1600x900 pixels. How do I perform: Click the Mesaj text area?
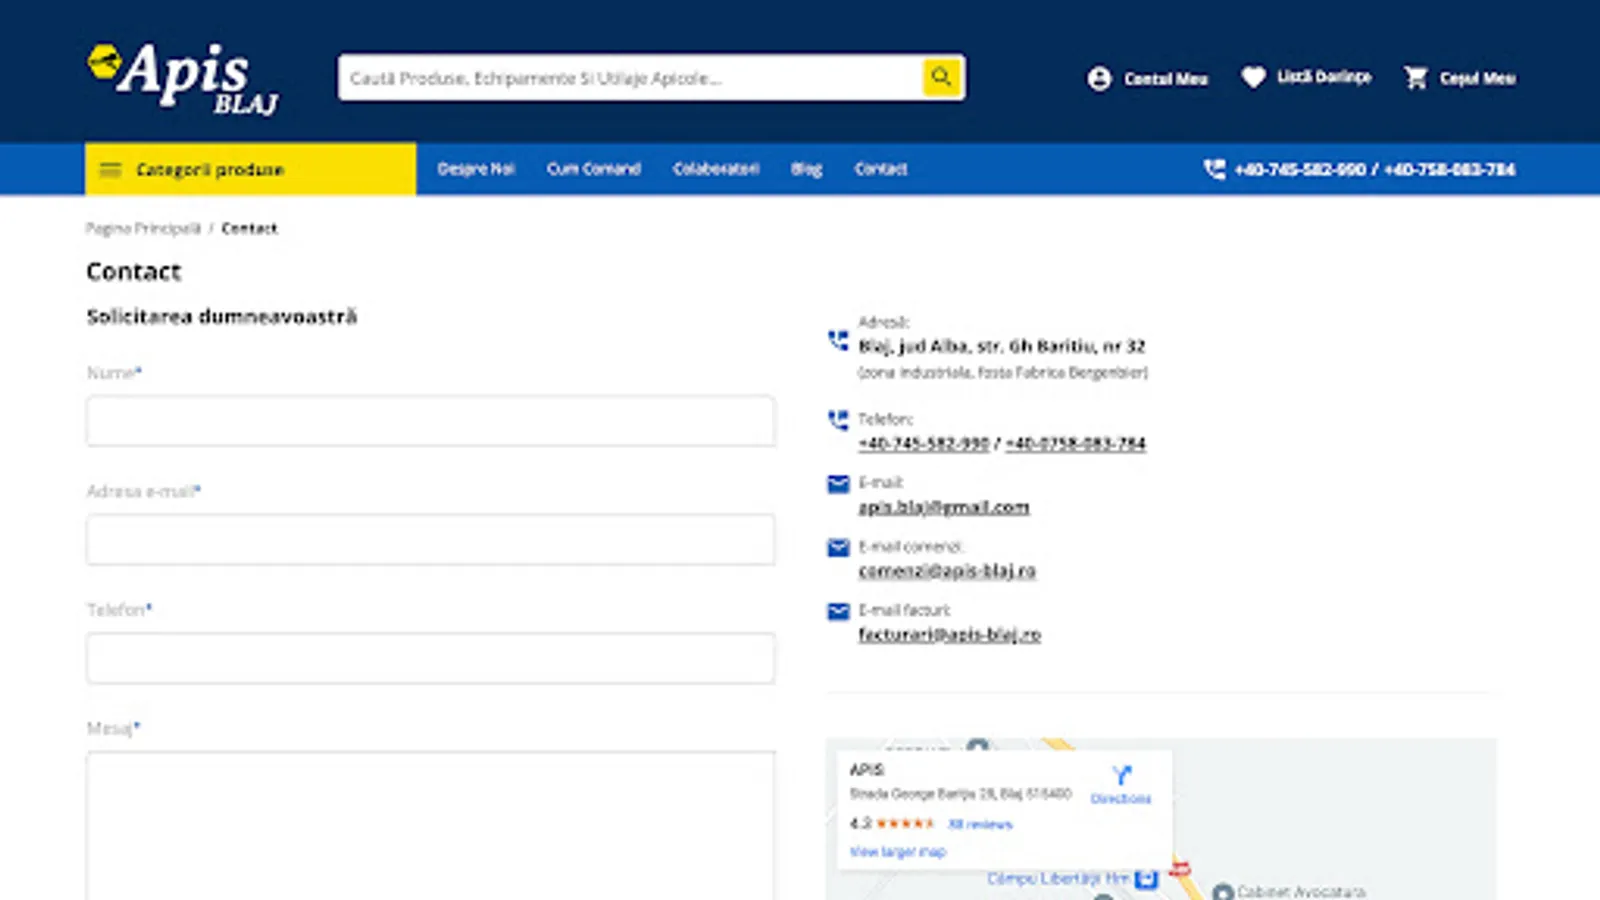pyautogui.click(x=430, y=826)
